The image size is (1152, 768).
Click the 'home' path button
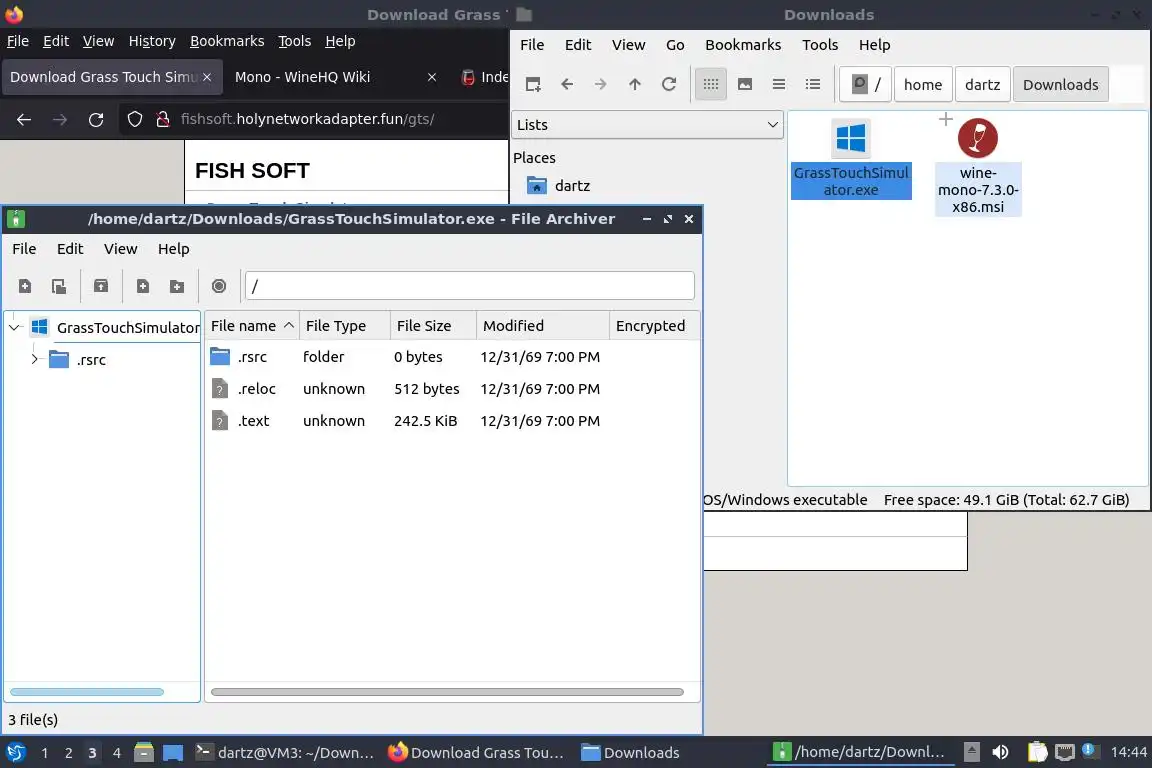(x=923, y=85)
